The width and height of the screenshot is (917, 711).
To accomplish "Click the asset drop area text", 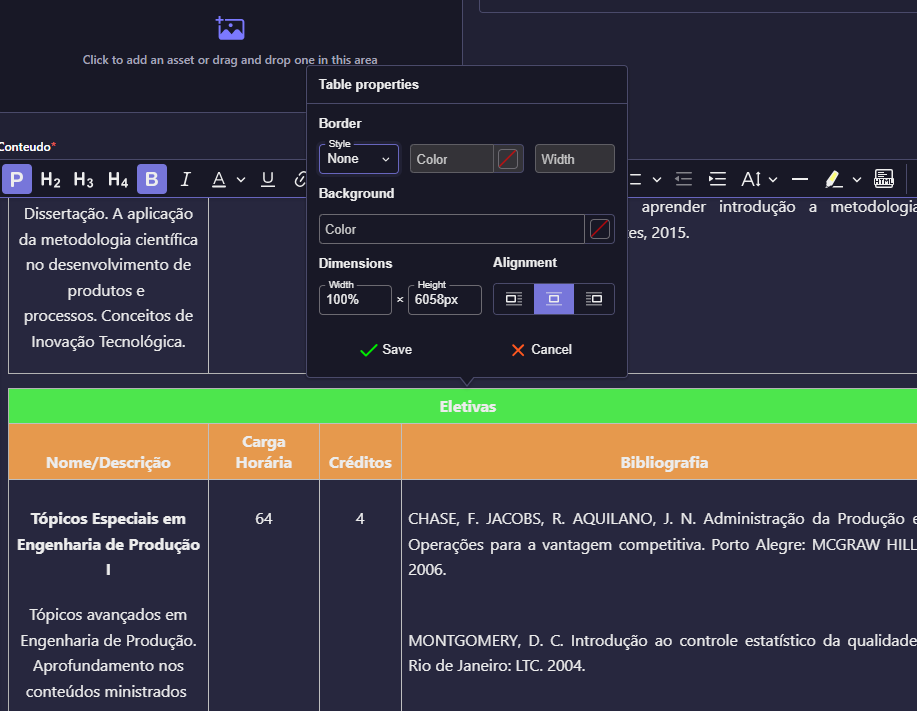I will point(230,60).
